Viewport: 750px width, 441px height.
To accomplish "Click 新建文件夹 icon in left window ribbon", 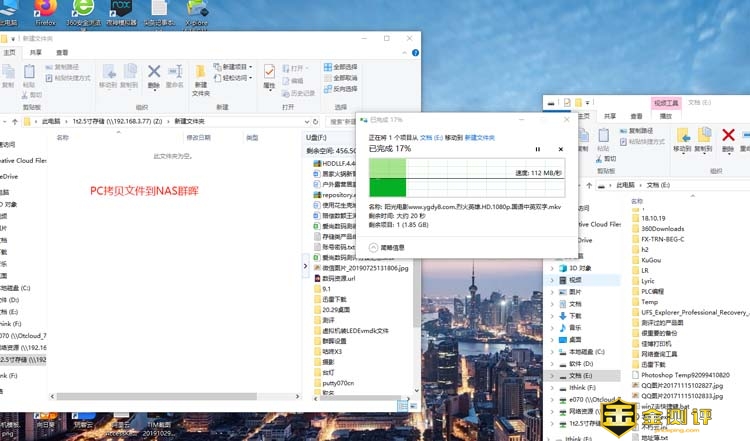I will click(x=201, y=76).
